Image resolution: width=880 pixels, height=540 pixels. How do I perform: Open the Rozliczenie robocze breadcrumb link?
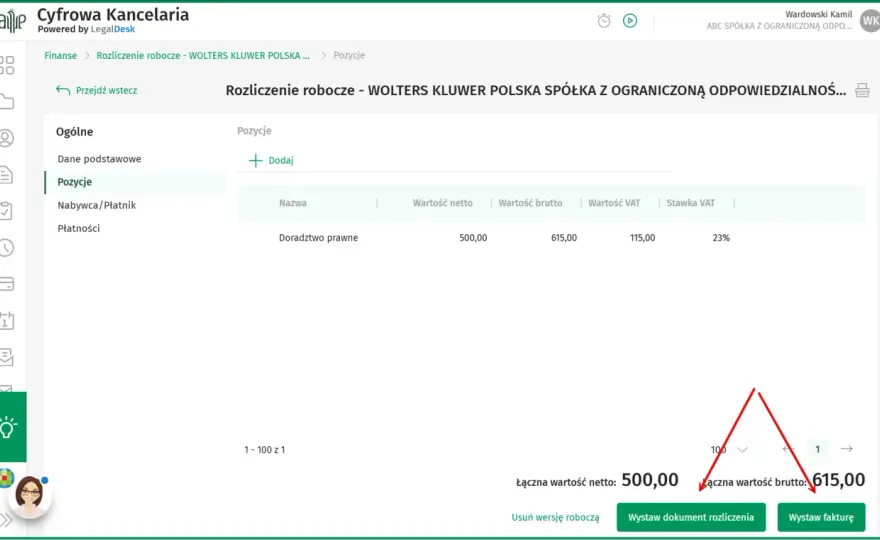pyautogui.click(x=203, y=56)
